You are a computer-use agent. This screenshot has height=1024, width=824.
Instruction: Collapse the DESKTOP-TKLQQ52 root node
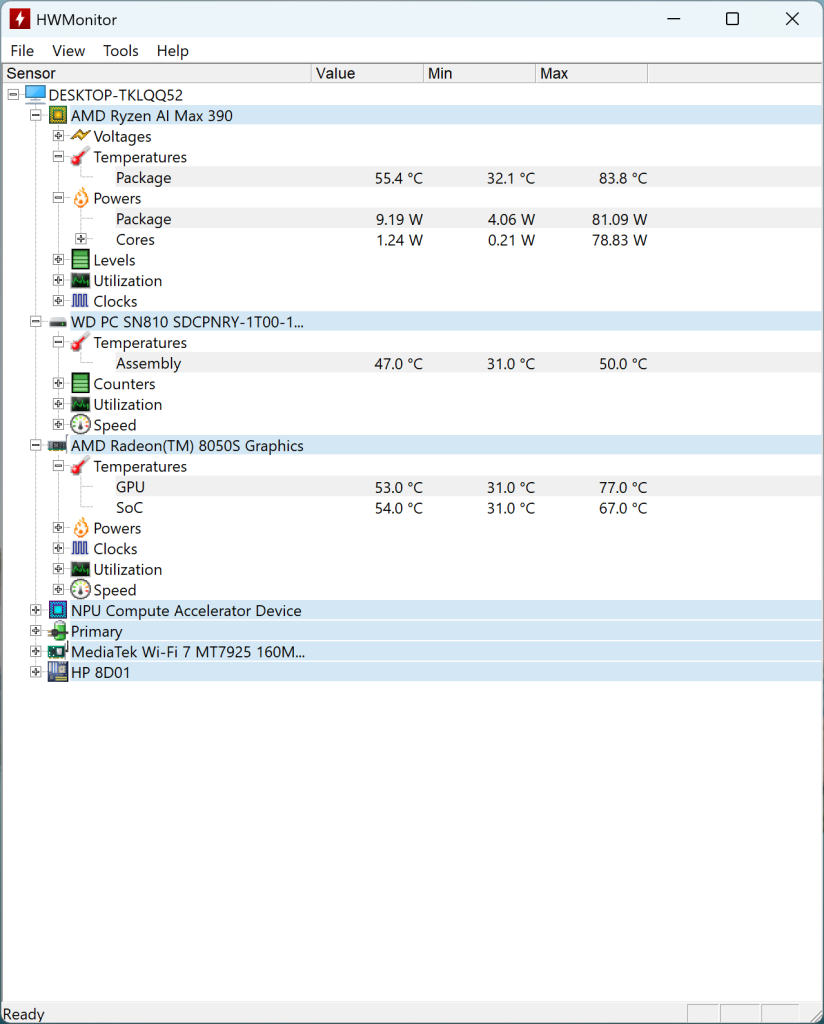[13, 95]
